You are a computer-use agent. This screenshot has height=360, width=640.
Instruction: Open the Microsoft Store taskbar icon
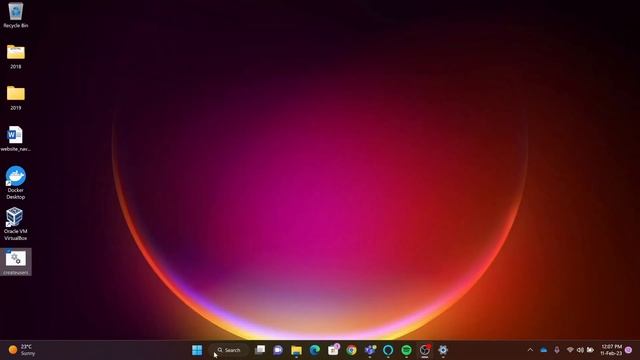pyautogui.click(x=333, y=350)
